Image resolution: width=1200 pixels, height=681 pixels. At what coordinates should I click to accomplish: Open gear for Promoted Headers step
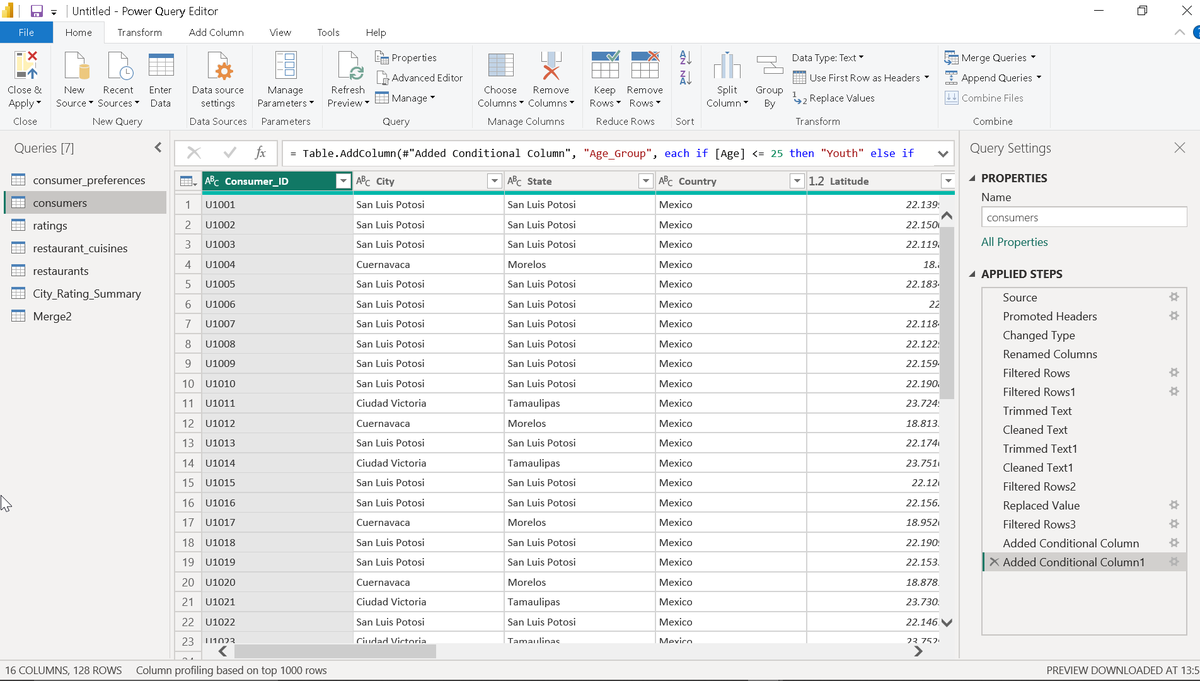pyautogui.click(x=1174, y=316)
